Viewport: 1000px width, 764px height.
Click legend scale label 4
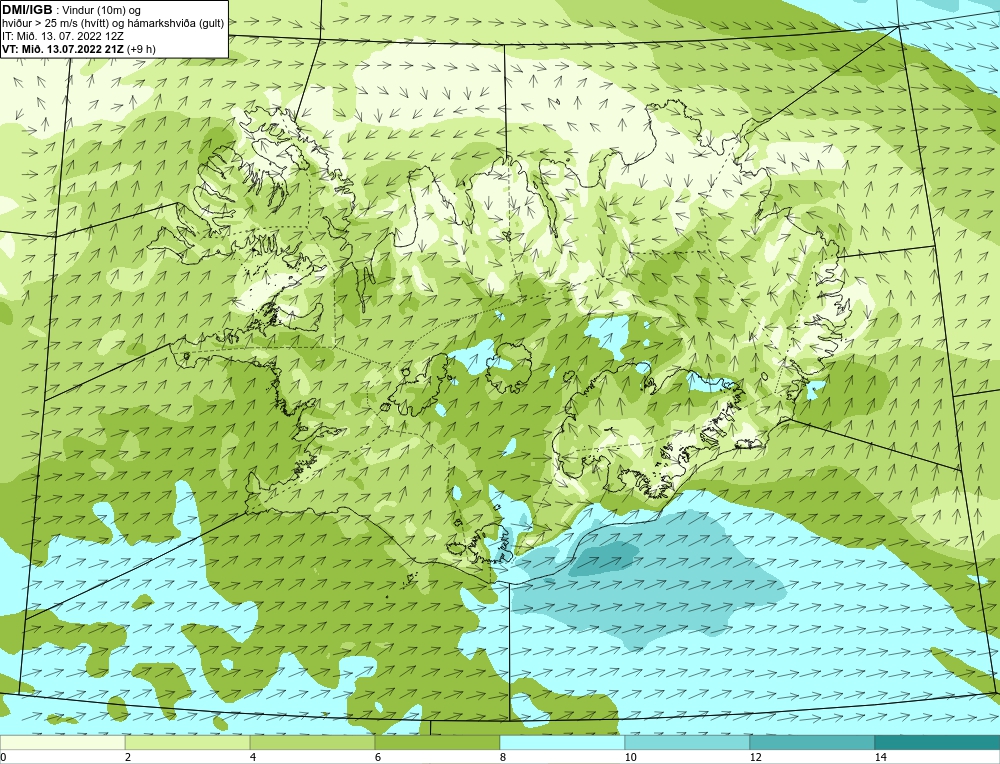[x=253, y=757]
